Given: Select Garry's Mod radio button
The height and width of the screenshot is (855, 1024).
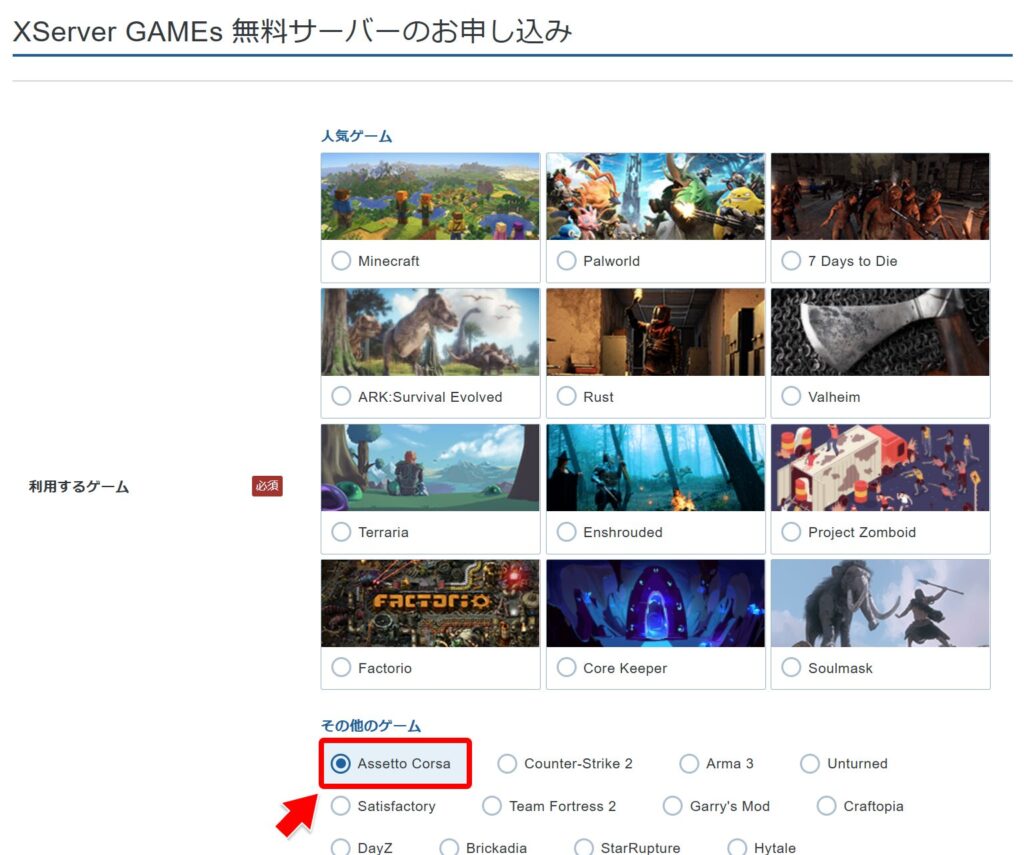Looking at the screenshot, I should (673, 806).
